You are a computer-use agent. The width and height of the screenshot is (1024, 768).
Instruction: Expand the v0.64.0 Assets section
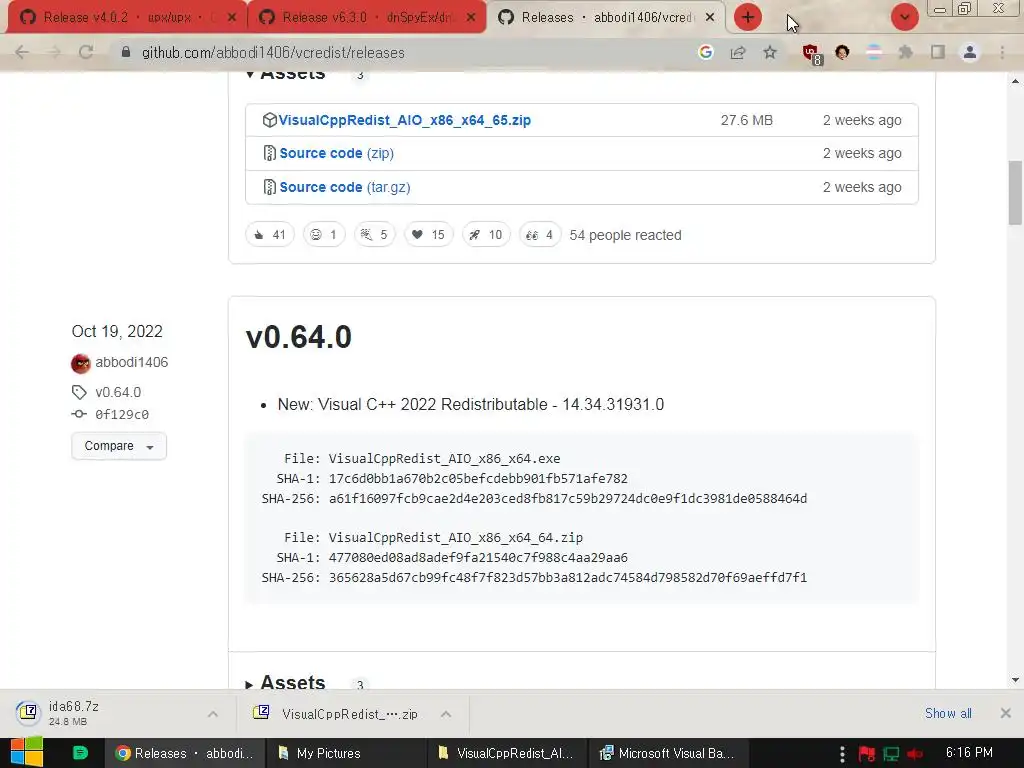[286, 682]
